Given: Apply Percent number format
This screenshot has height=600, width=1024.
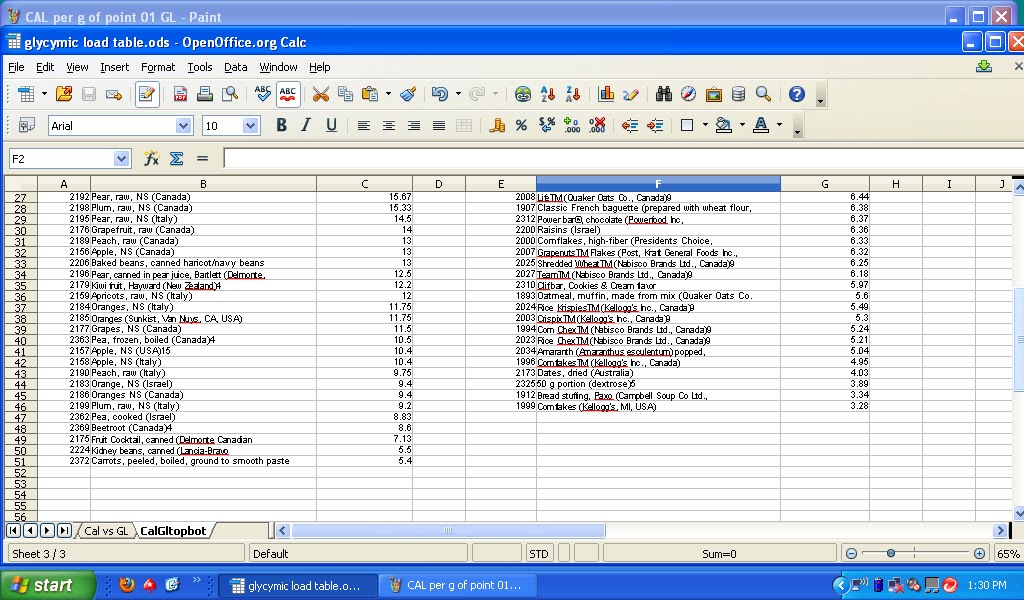Looking at the screenshot, I should coord(521,125).
